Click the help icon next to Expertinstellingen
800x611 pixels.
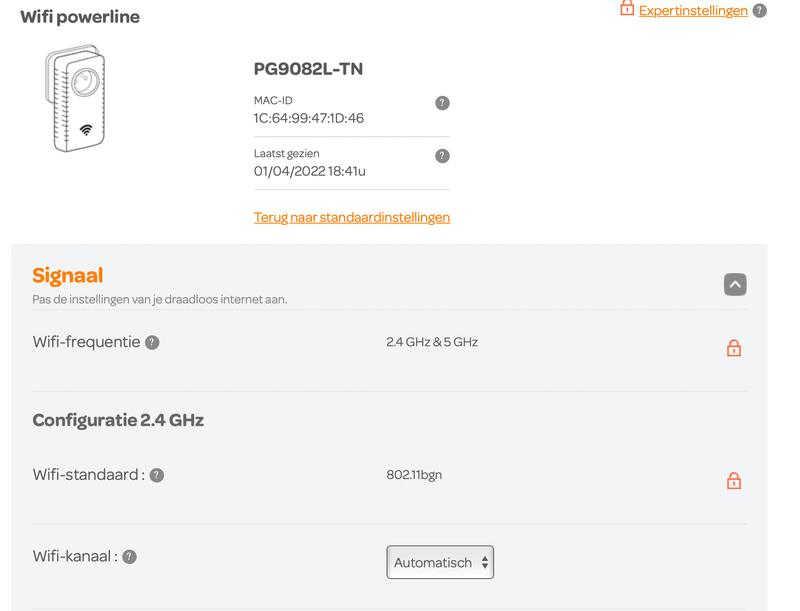point(759,10)
